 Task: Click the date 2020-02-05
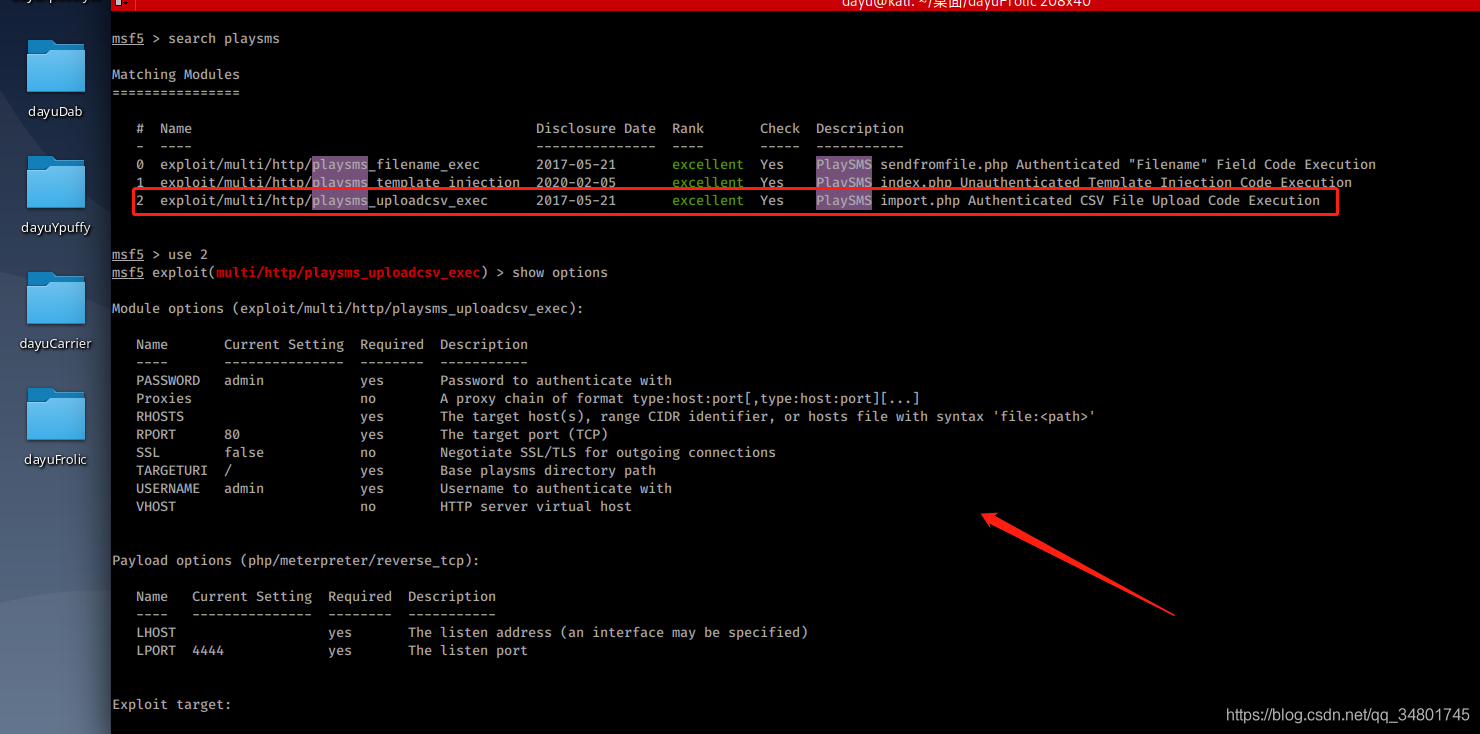pyautogui.click(x=576, y=182)
